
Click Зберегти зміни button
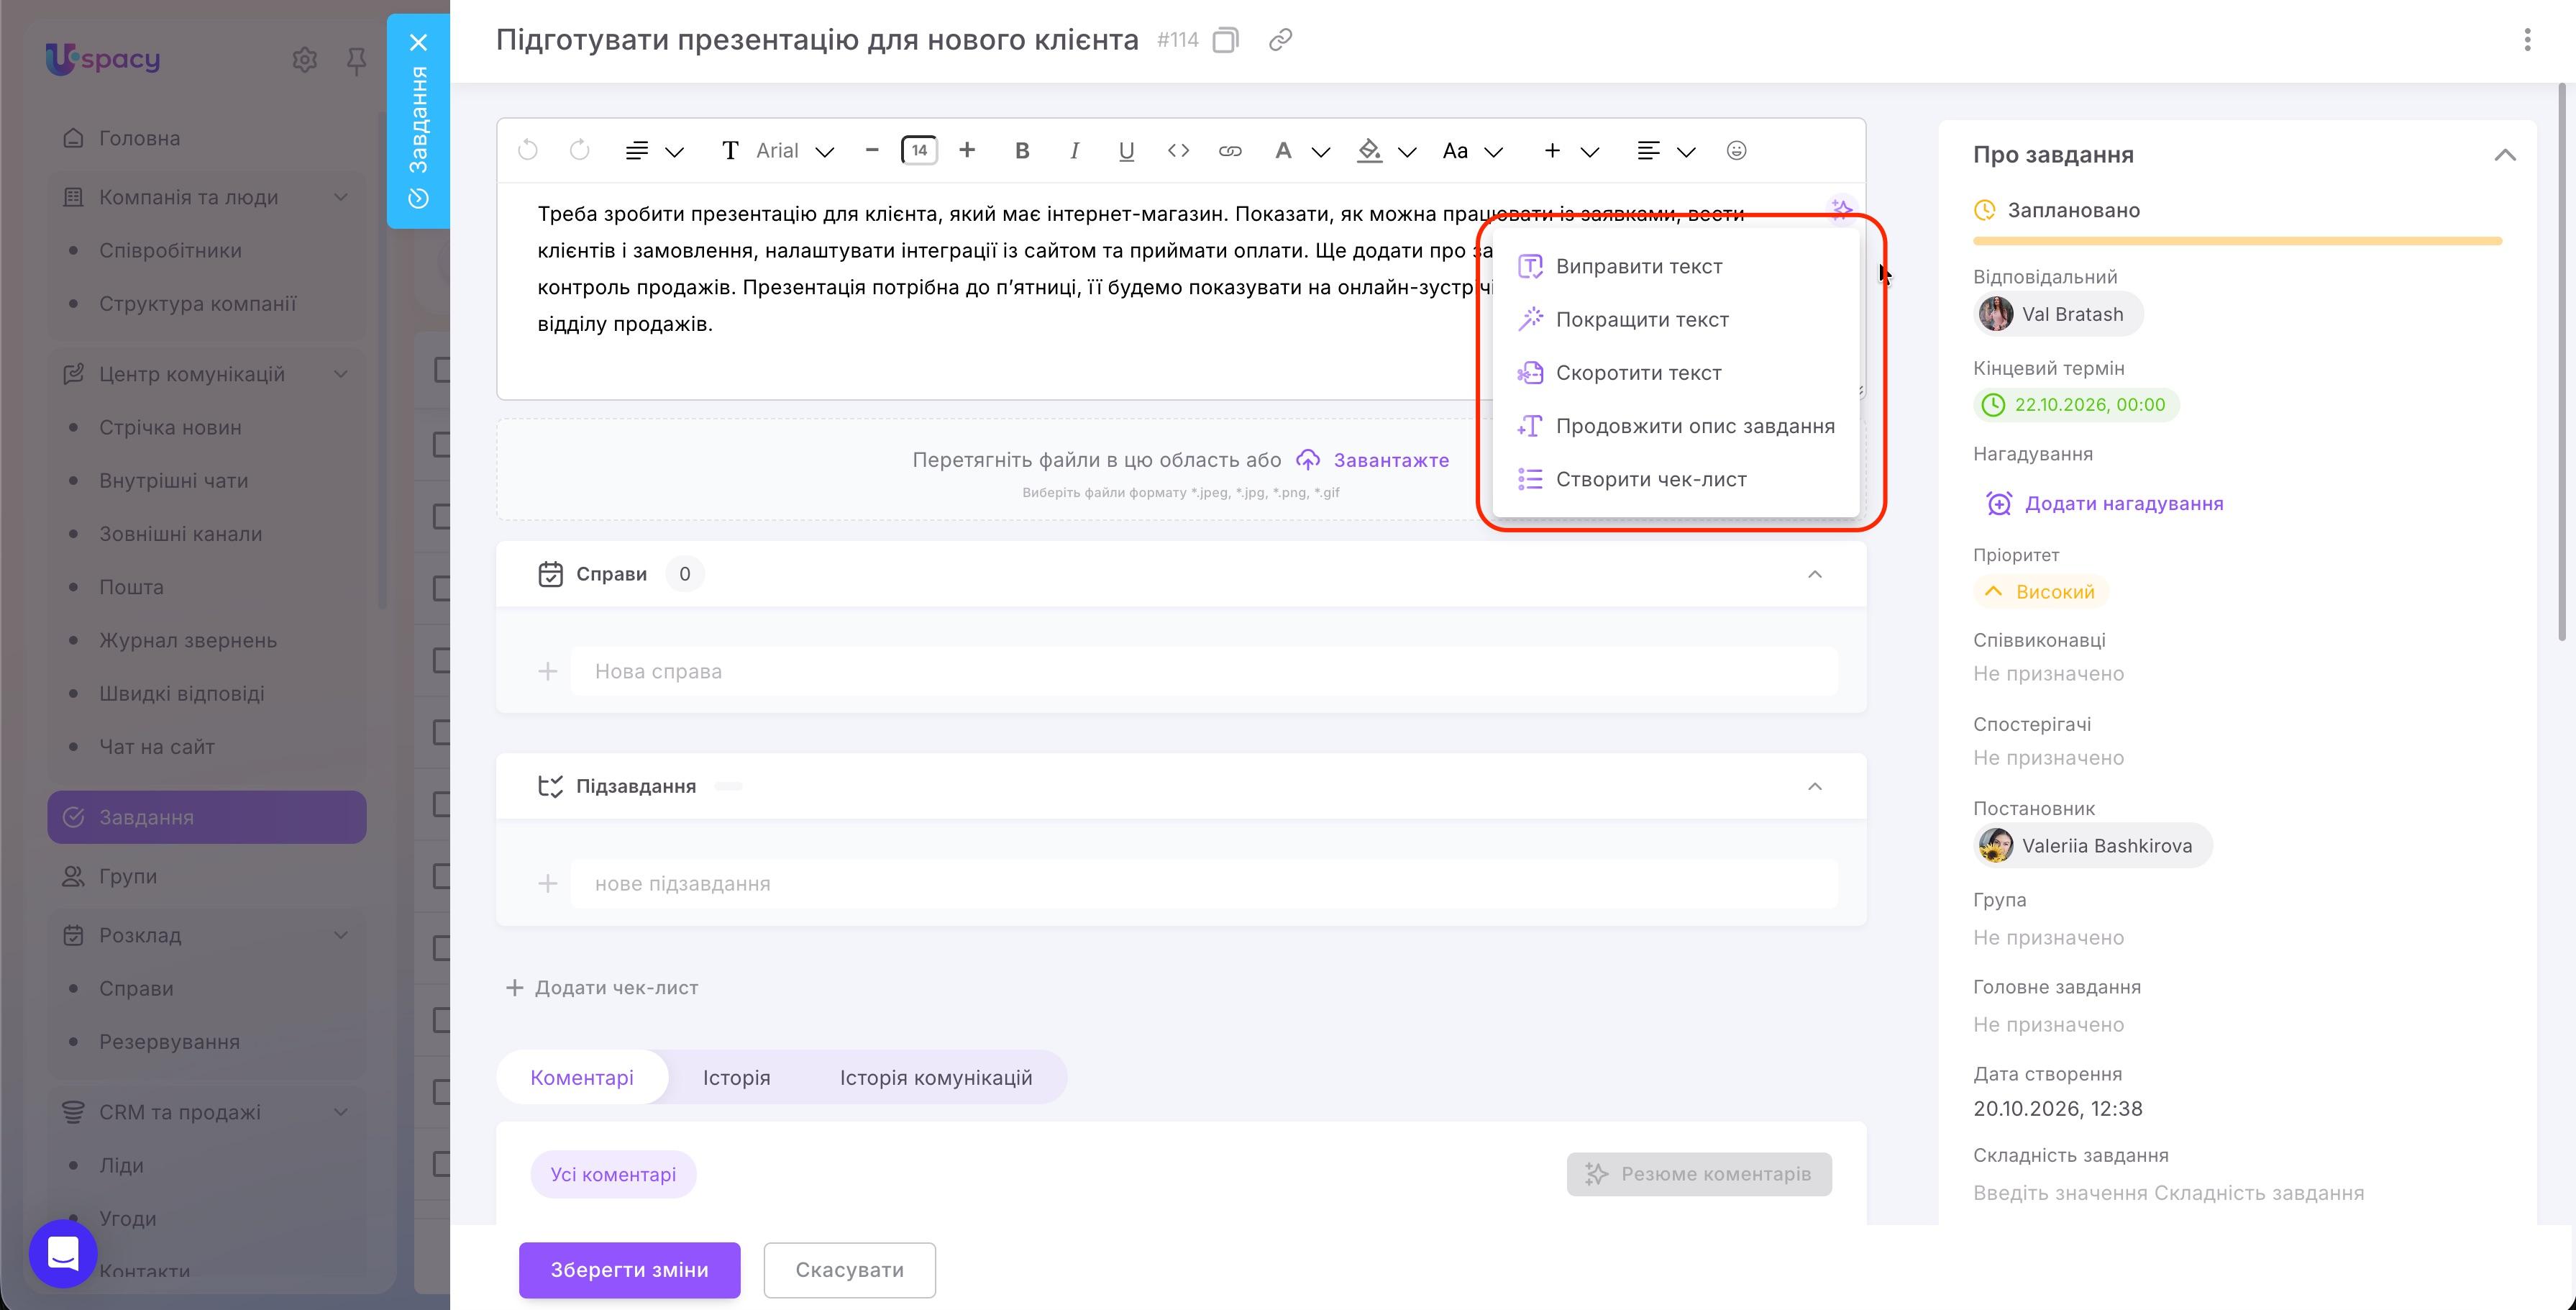click(629, 1269)
